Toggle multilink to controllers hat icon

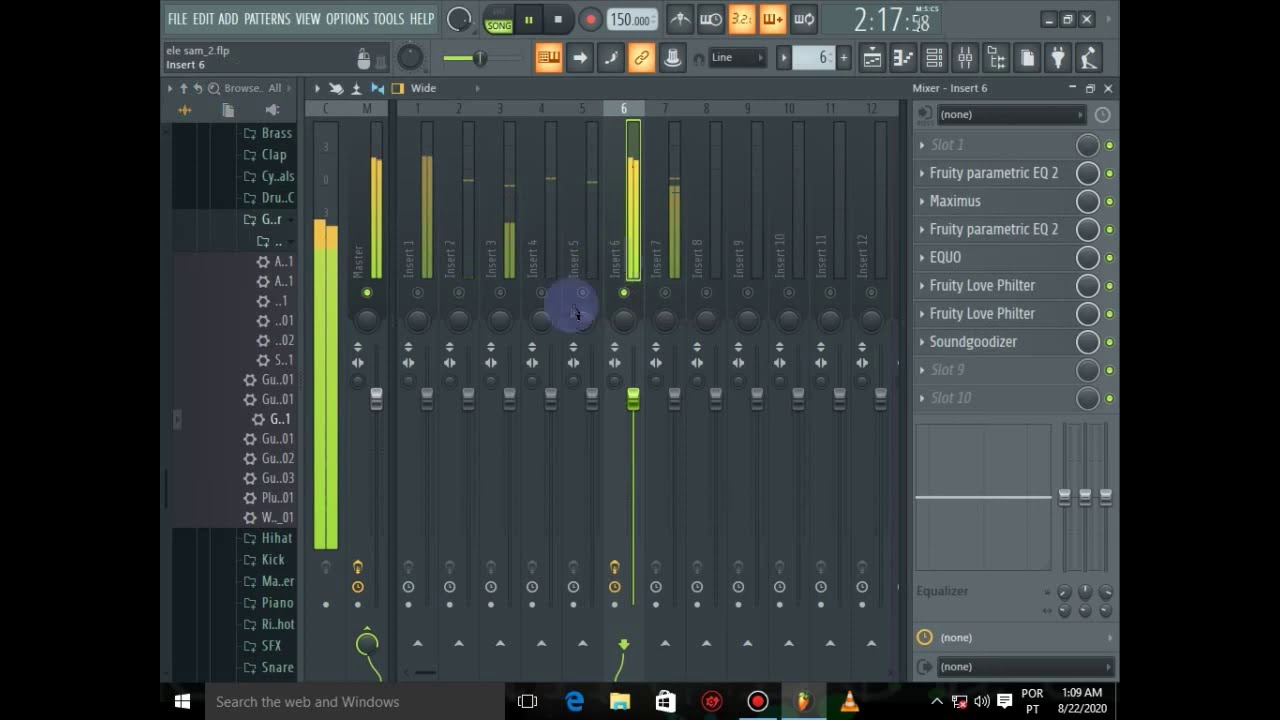click(x=673, y=58)
